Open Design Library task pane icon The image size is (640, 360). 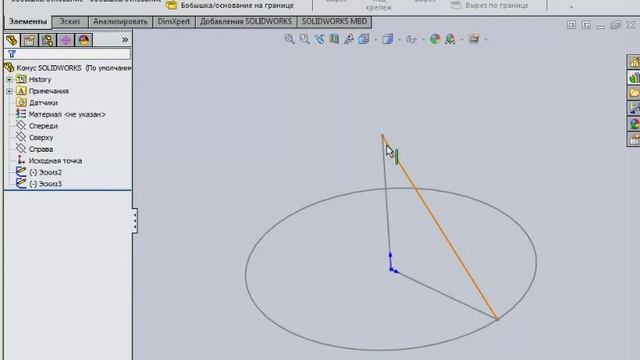pyautogui.click(x=634, y=78)
